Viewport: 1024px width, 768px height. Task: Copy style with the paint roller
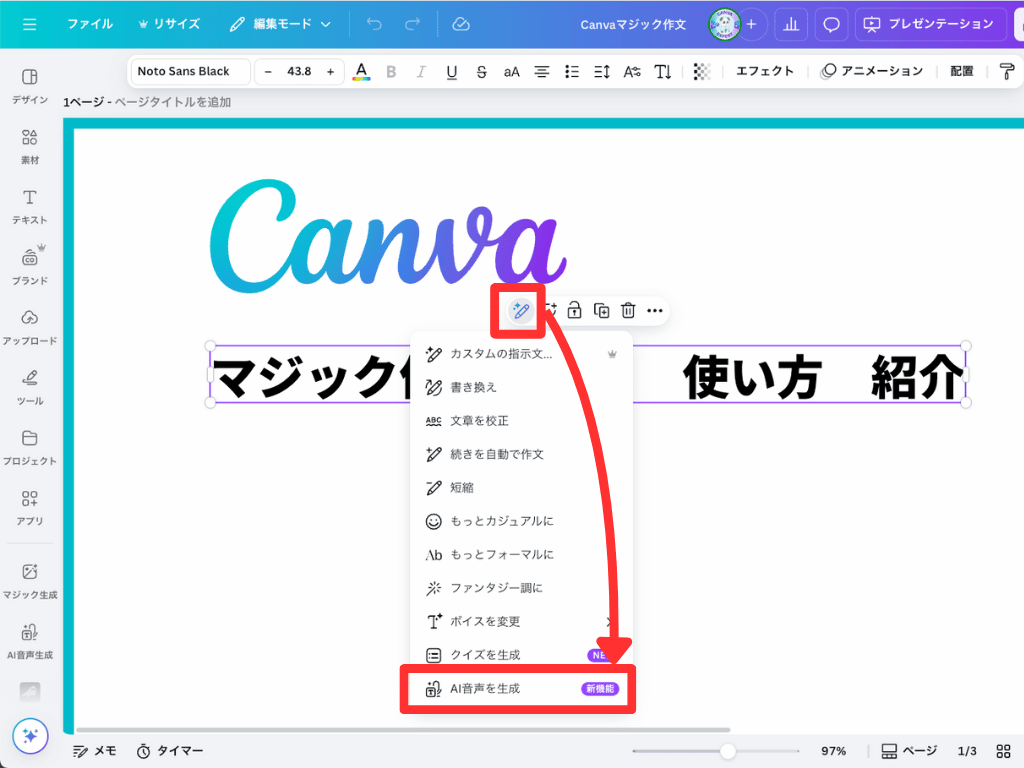tap(1007, 71)
